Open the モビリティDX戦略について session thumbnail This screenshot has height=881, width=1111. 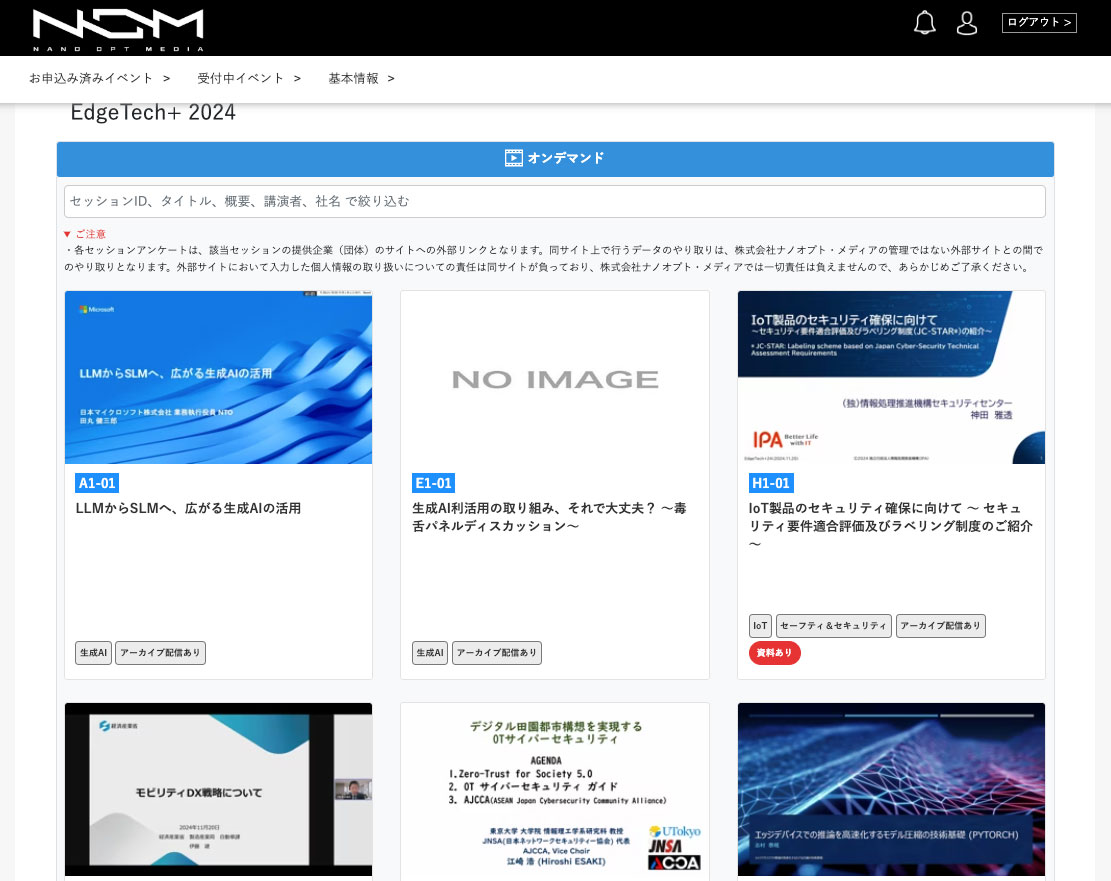click(218, 790)
